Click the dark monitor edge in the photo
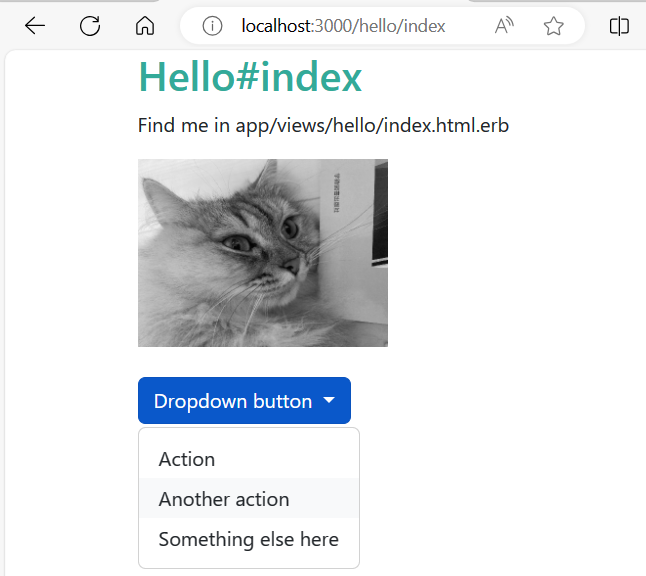Viewport: 646px width, 576px height. pos(380,213)
